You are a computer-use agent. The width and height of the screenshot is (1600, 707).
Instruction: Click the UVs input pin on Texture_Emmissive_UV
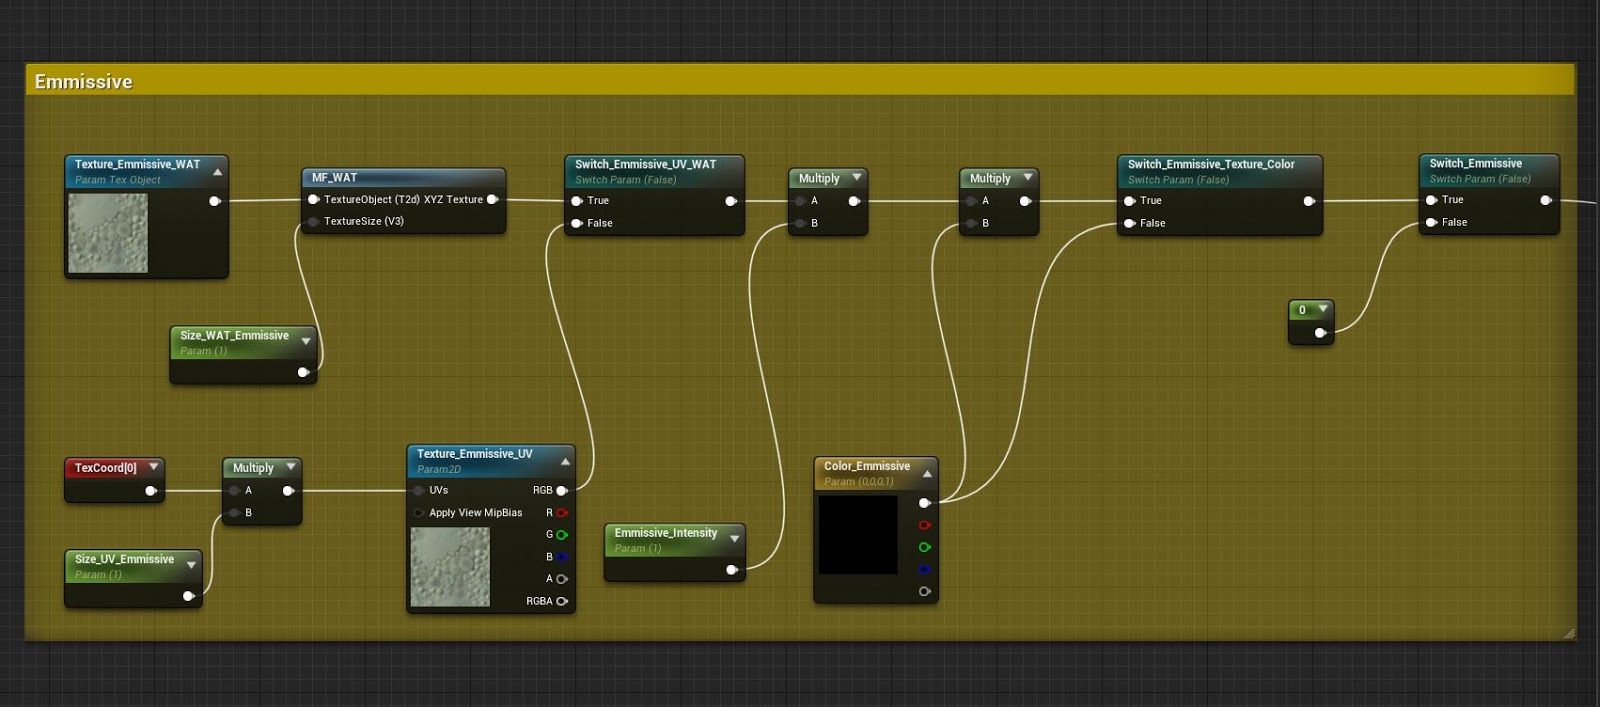(419, 490)
